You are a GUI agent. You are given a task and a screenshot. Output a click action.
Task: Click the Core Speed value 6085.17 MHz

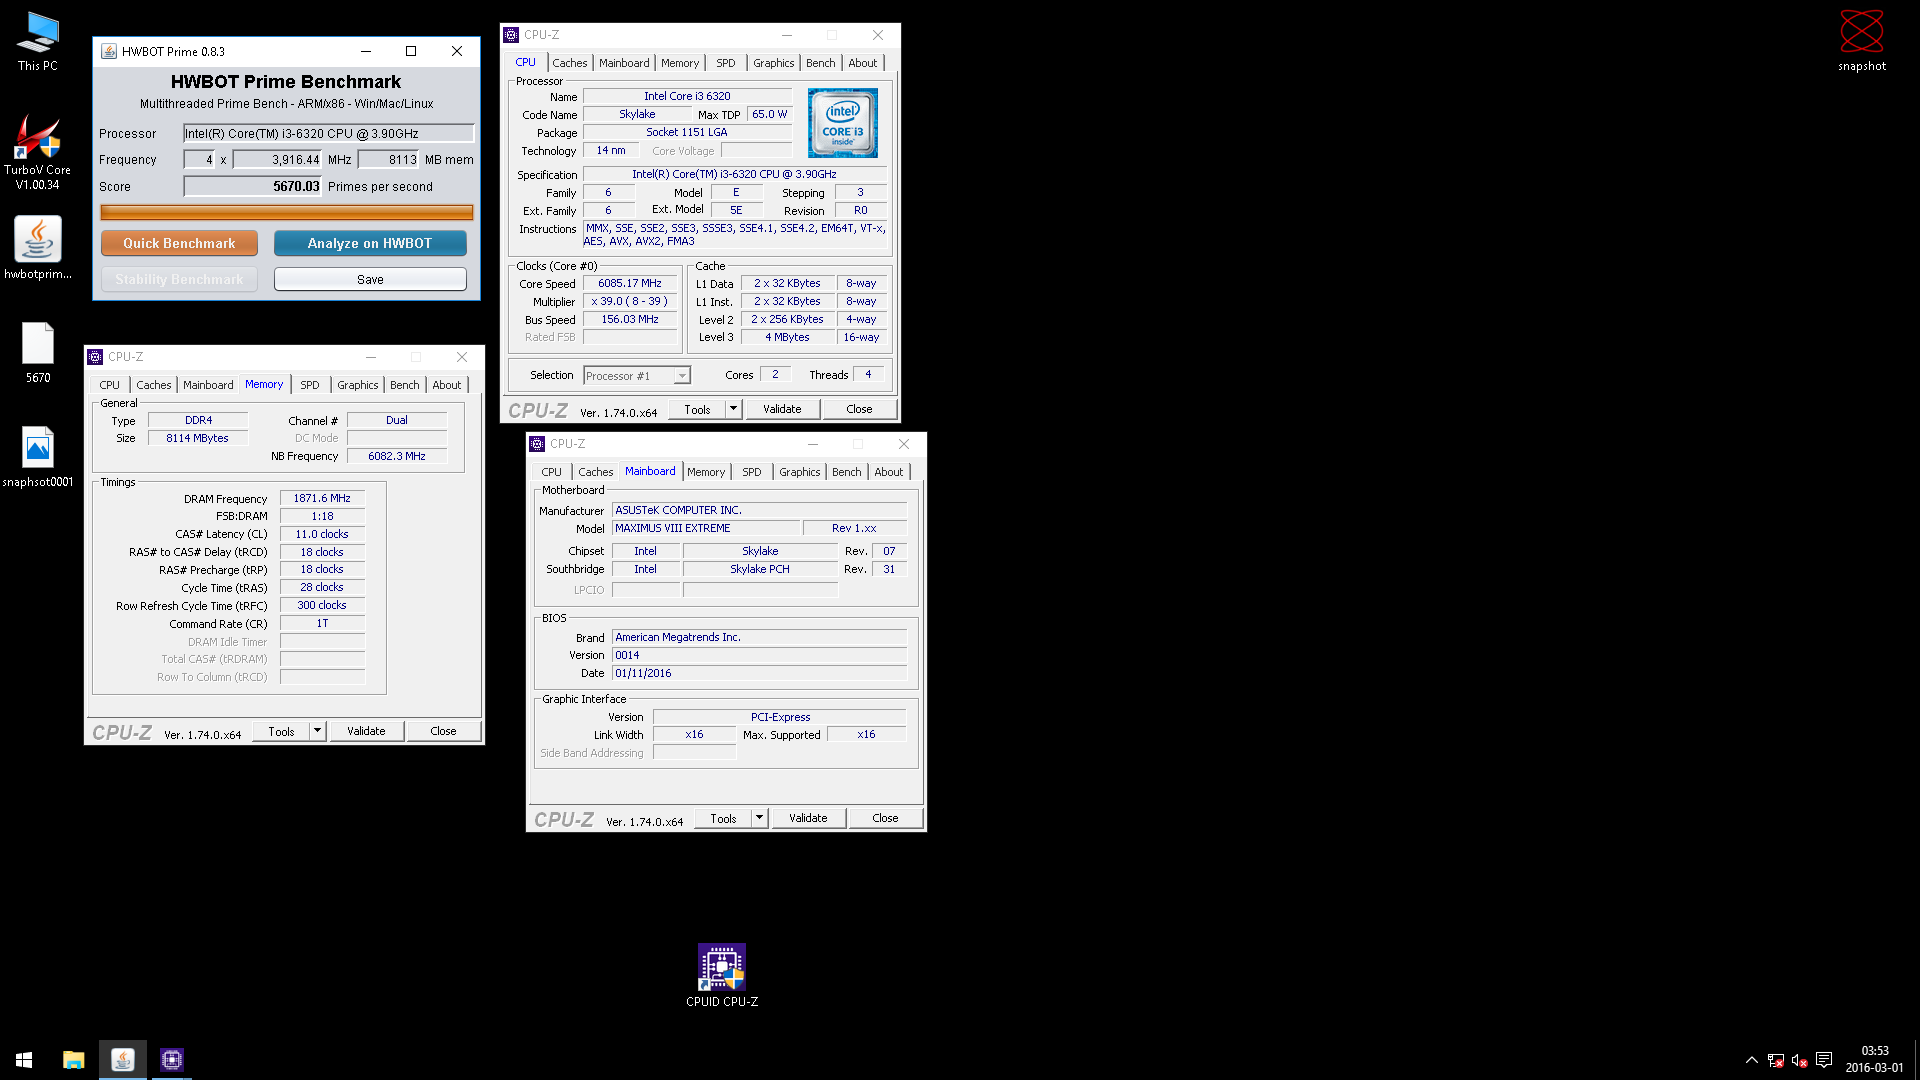[x=630, y=283]
